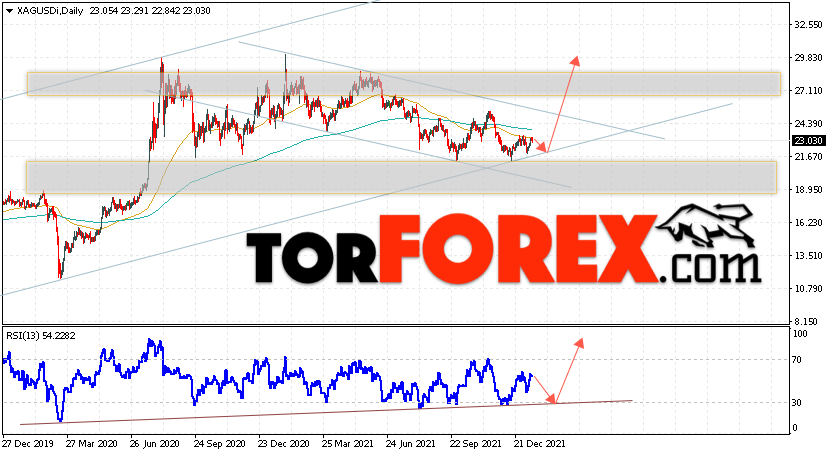This screenshot has width=830, height=455.
Task: Click the 27 Mar 2020 date label
Action: 92,443
